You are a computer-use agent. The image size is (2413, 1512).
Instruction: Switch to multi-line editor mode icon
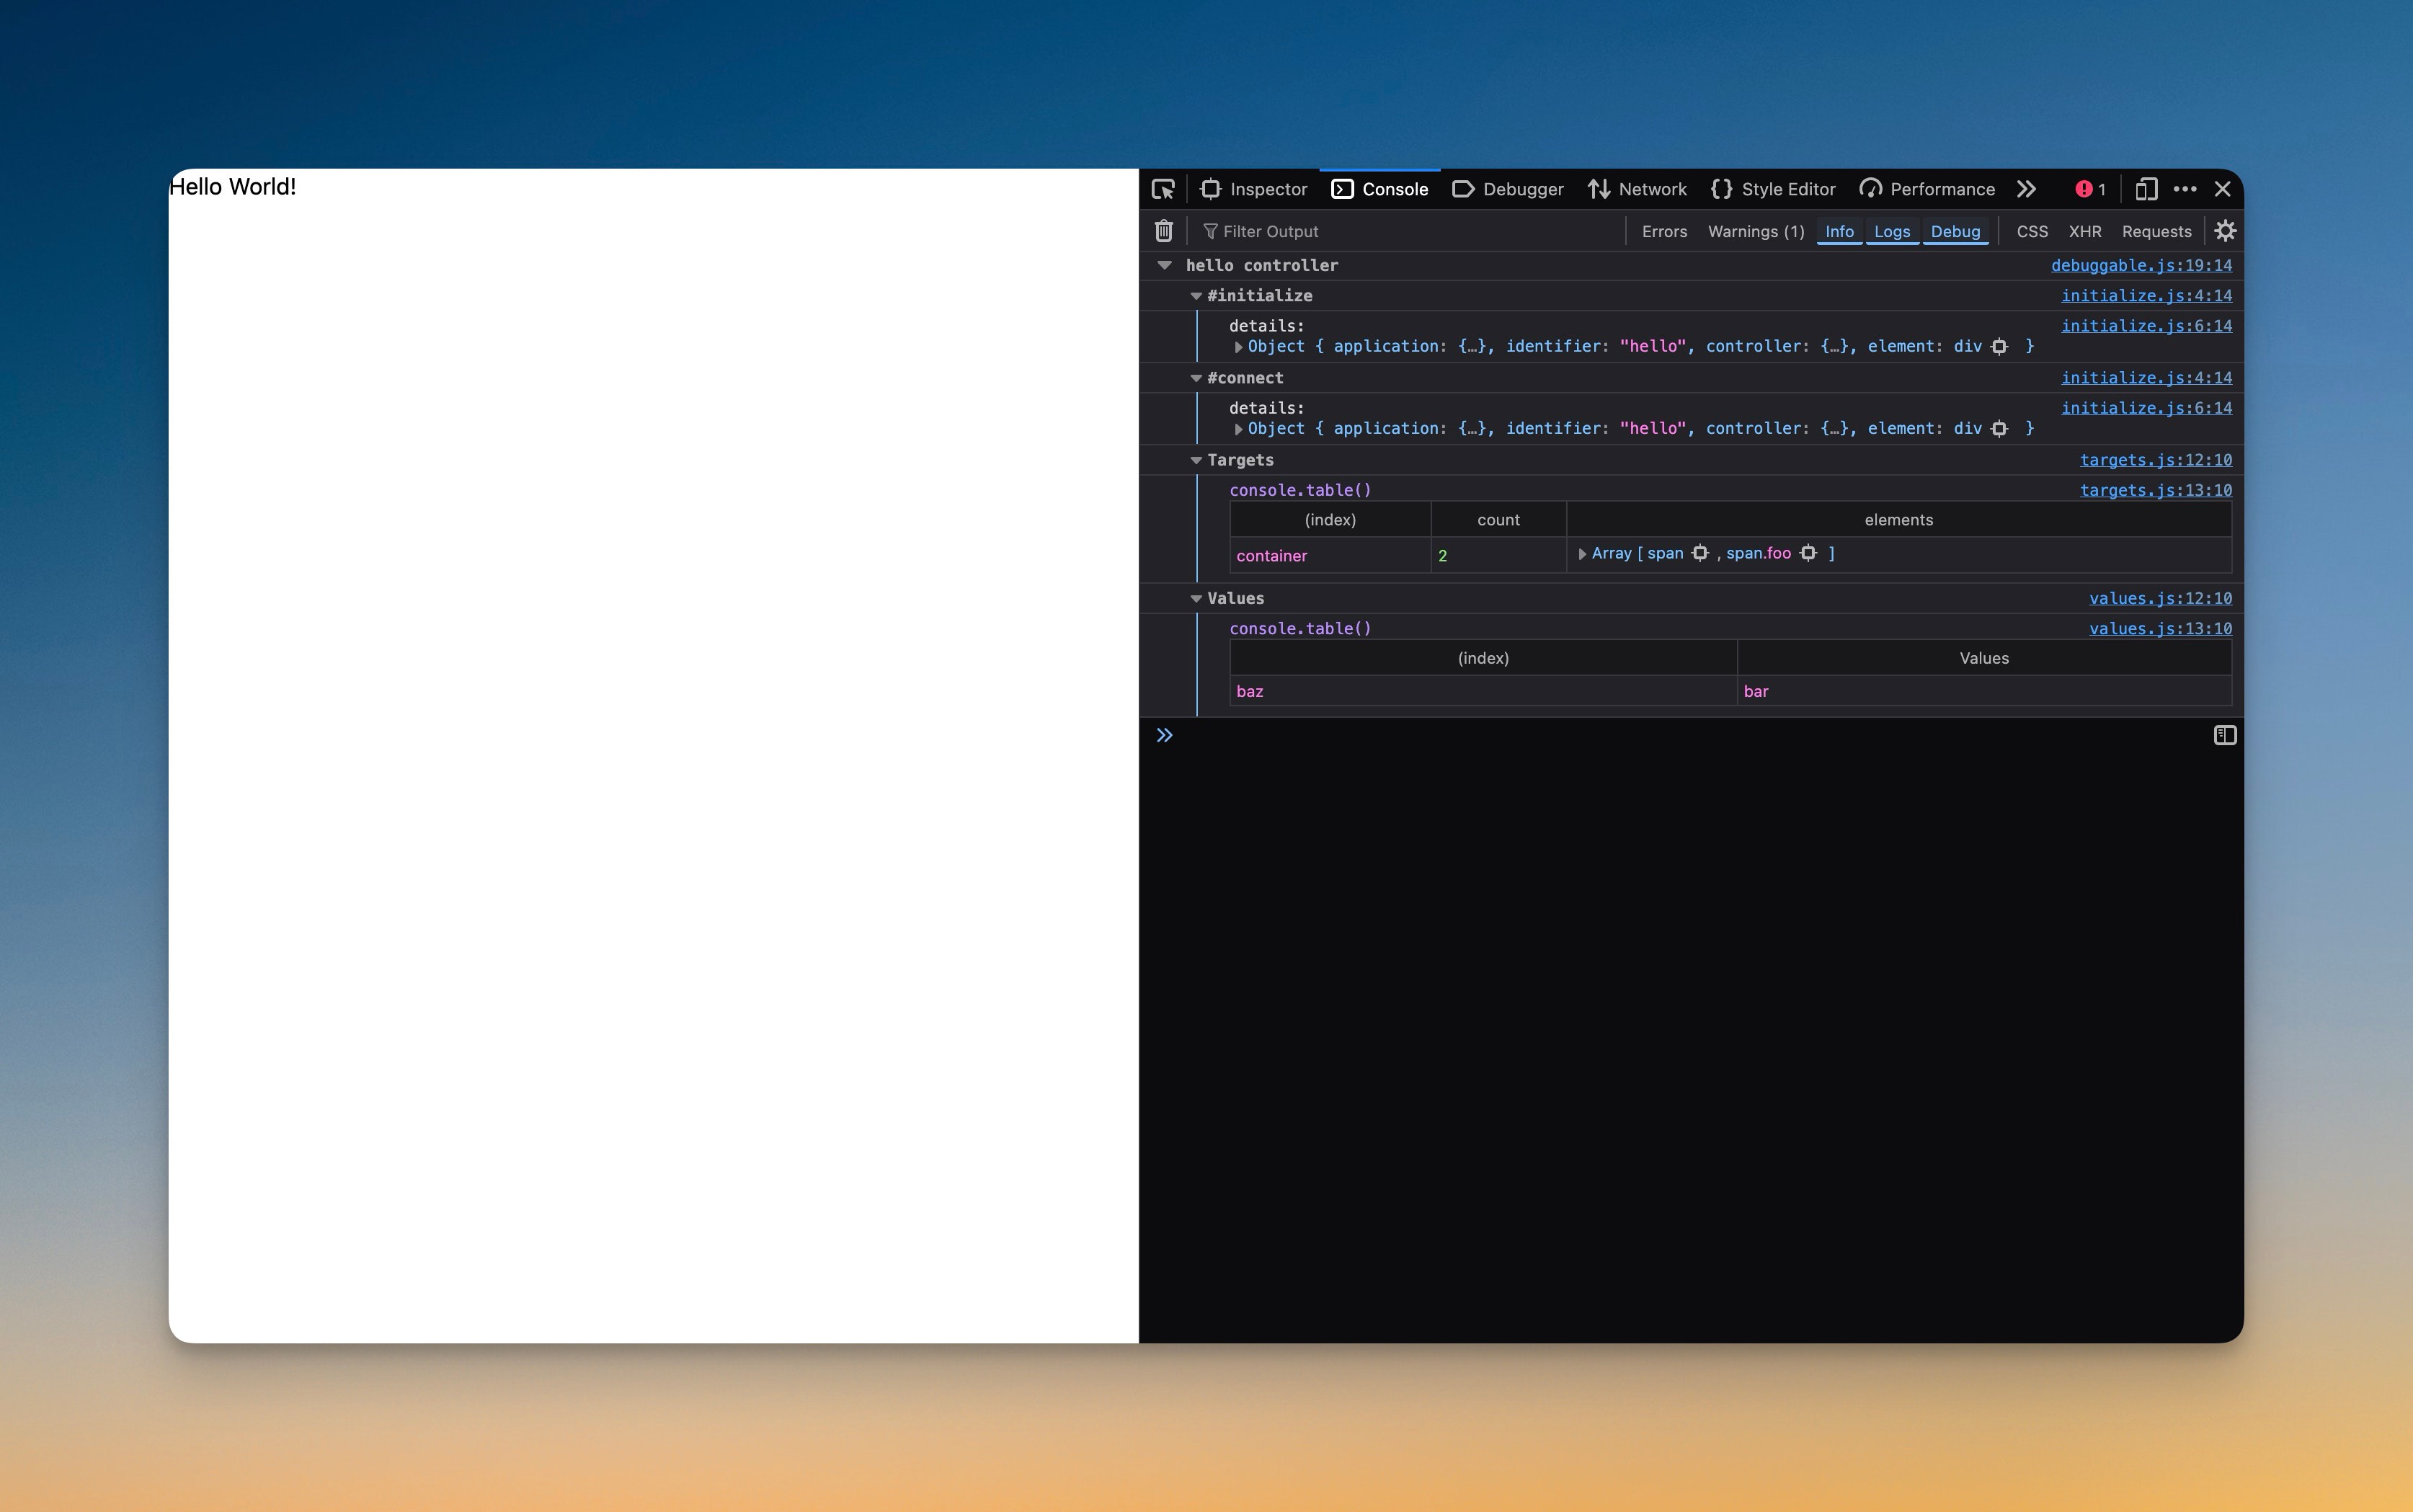[x=2224, y=735]
